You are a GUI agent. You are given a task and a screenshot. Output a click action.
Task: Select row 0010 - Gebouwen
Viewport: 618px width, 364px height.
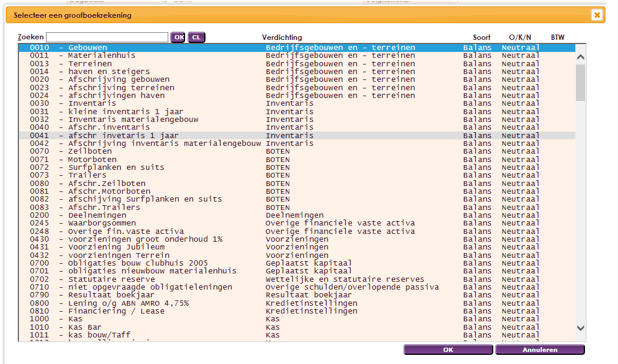point(297,48)
